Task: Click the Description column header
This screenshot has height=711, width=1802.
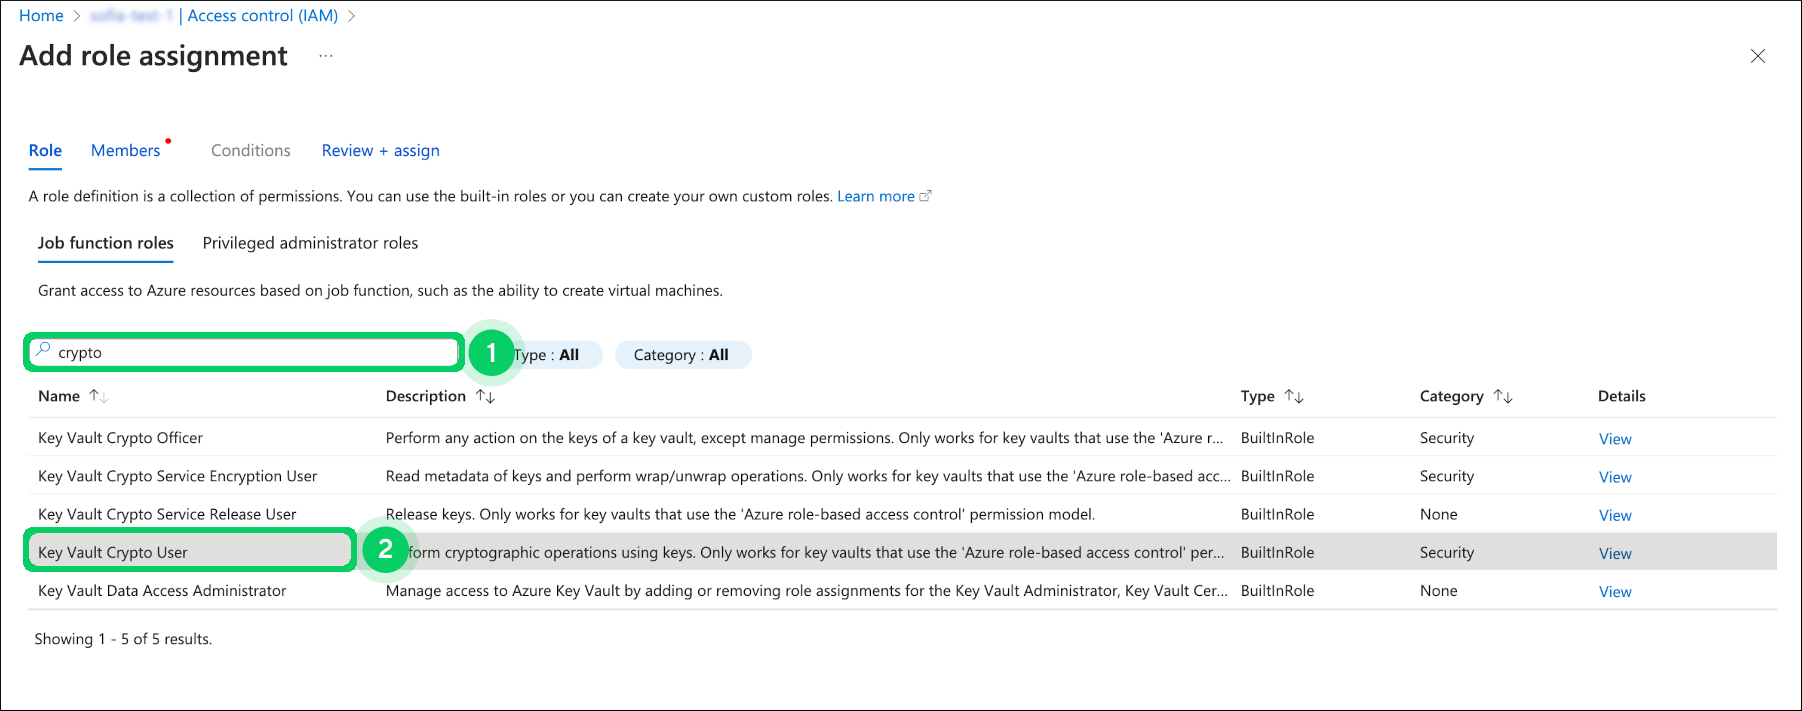Action: [426, 396]
